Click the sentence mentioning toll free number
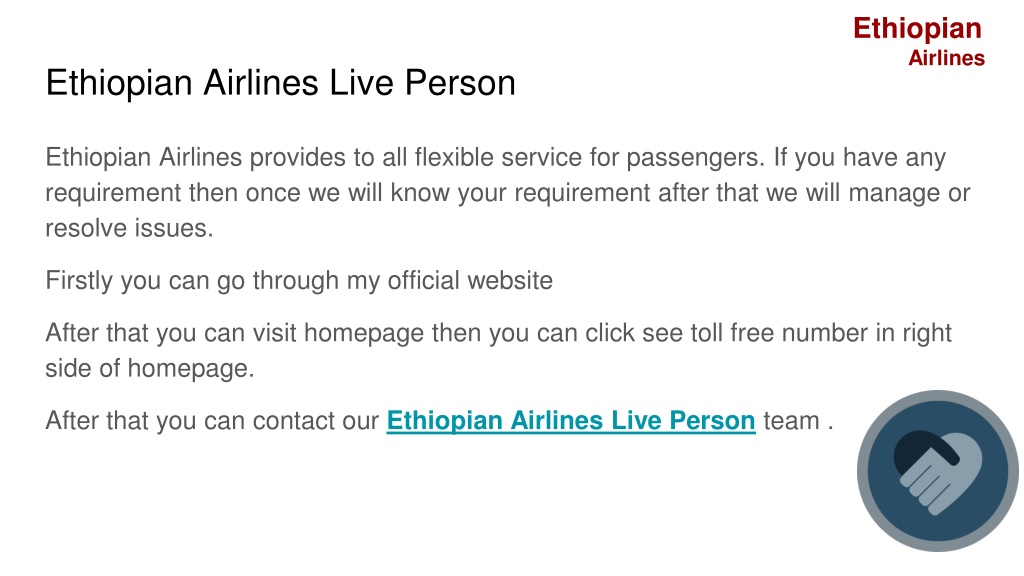This screenshot has width=1024, height=576. coord(498,351)
